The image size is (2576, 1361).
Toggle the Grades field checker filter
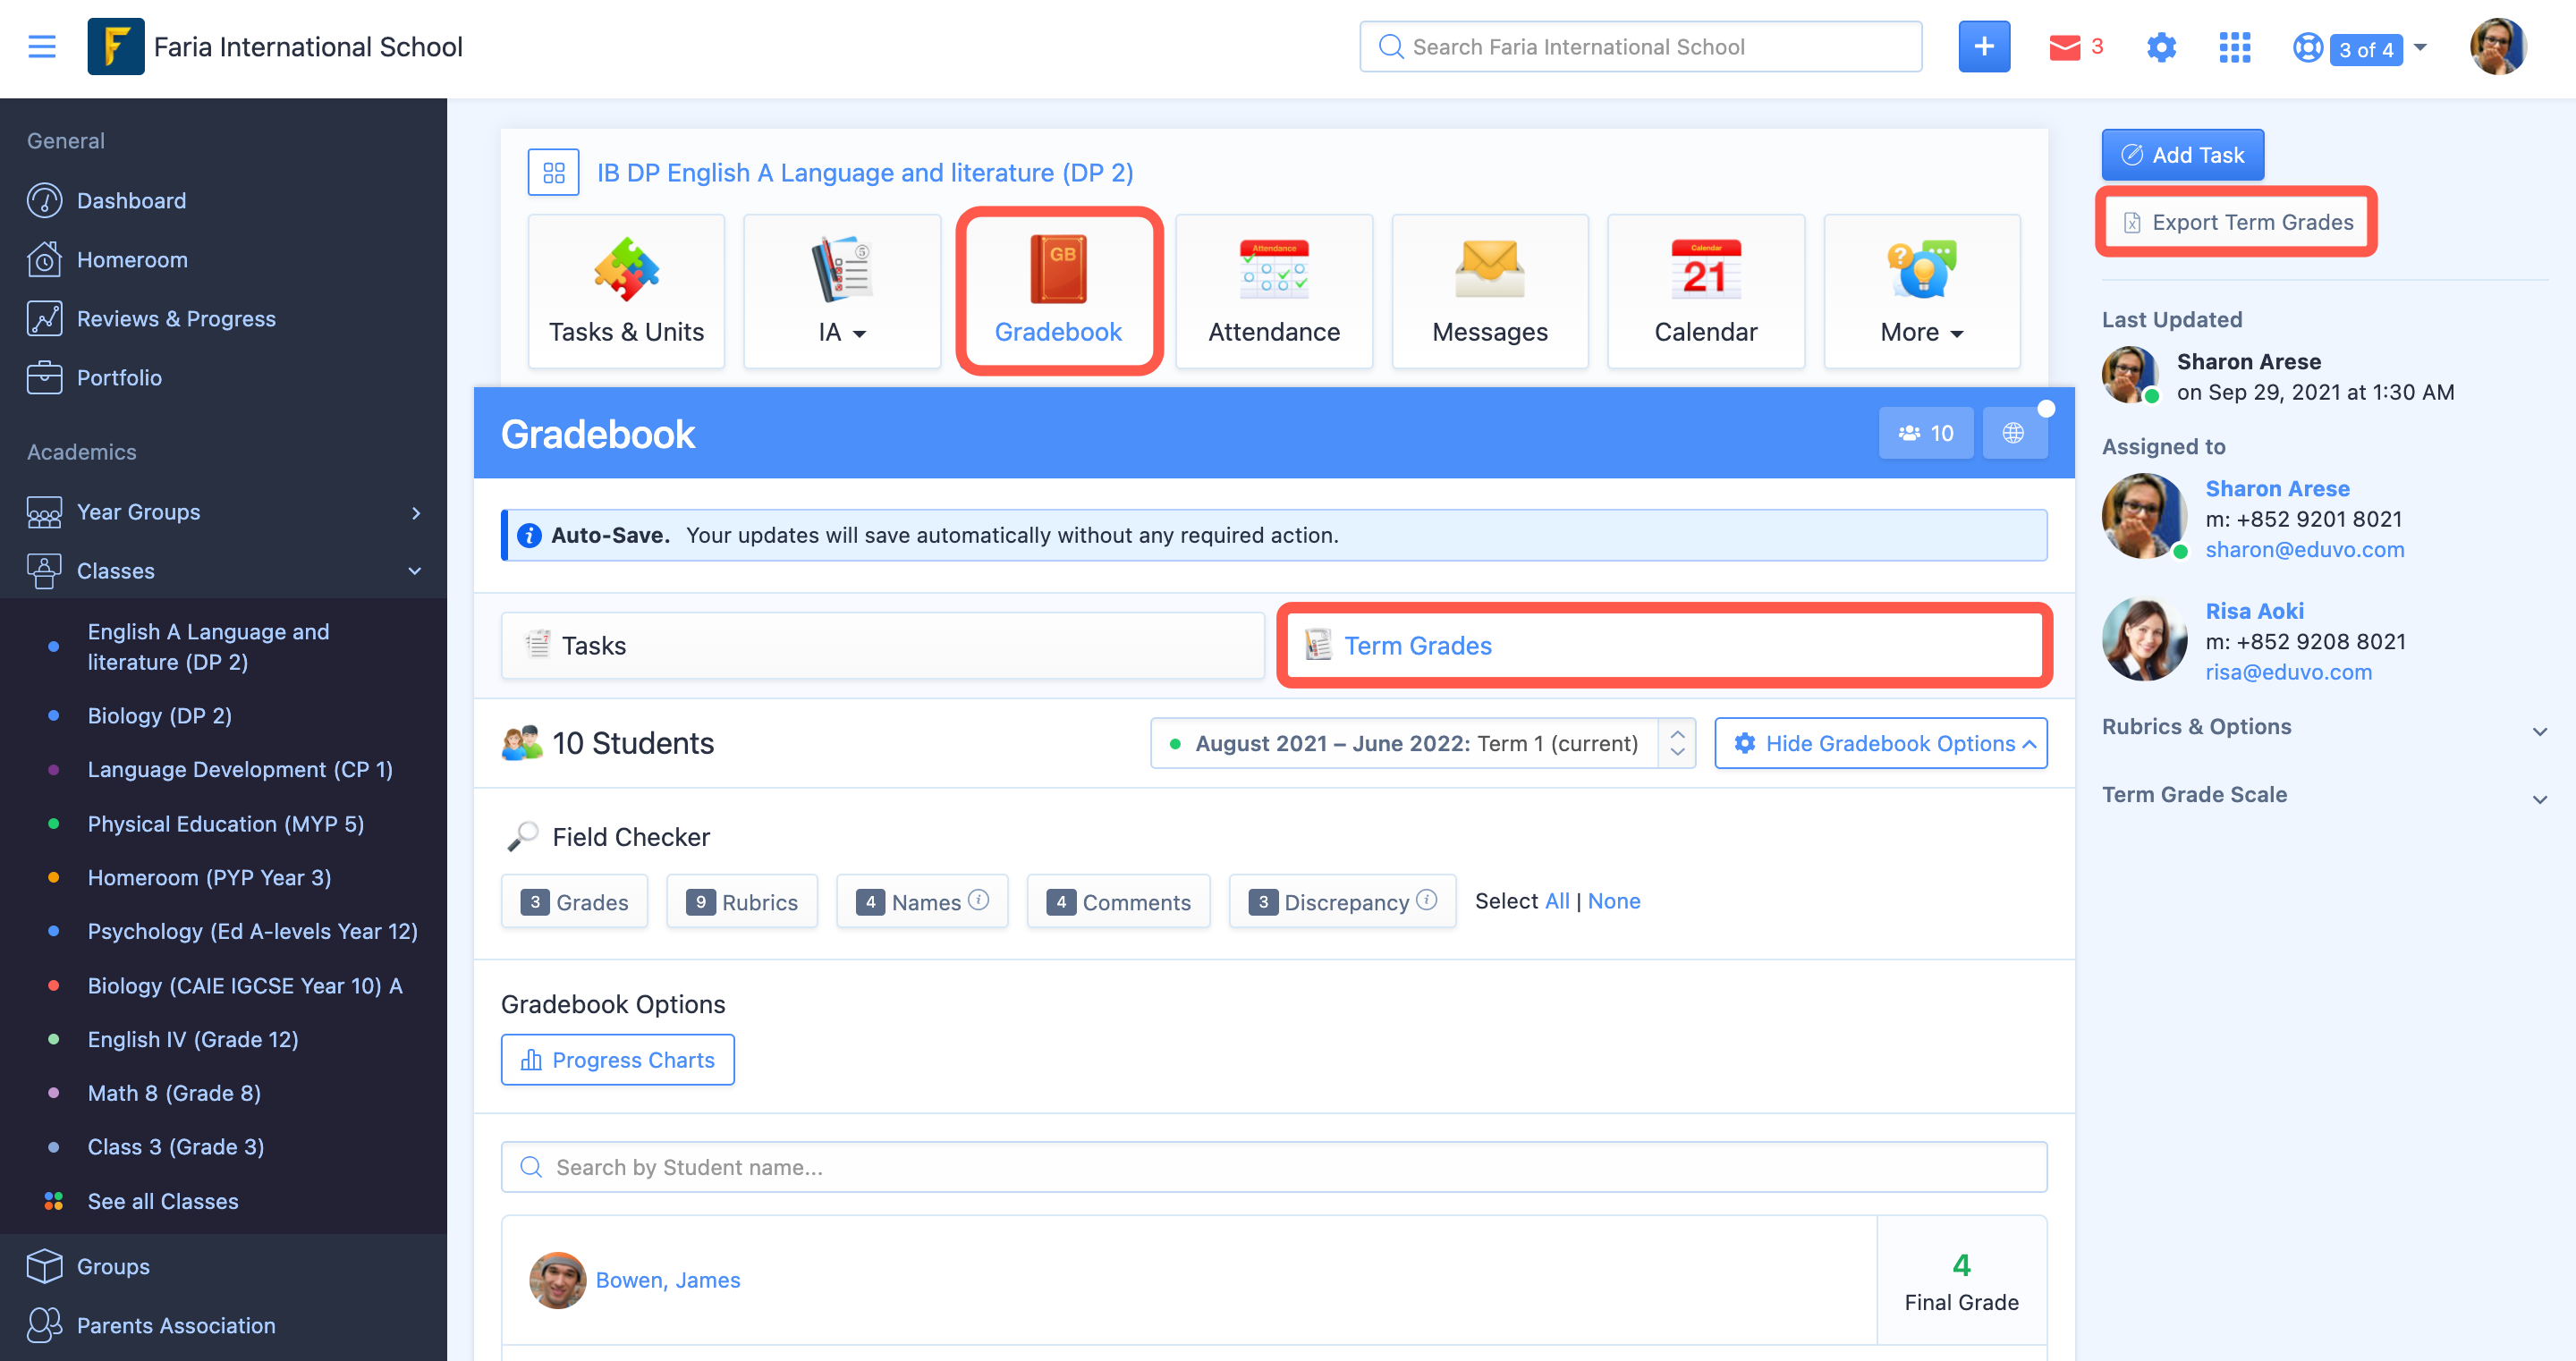click(575, 902)
